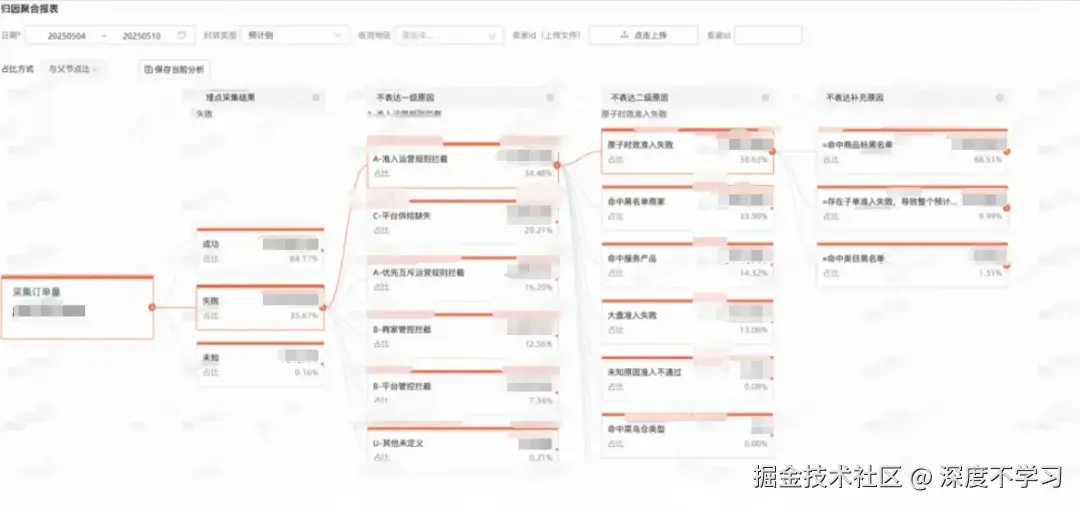Open the 收货地区 select dropdown
Image resolution: width=1080 pixels, height=507 pixels.
click(448, 35)
